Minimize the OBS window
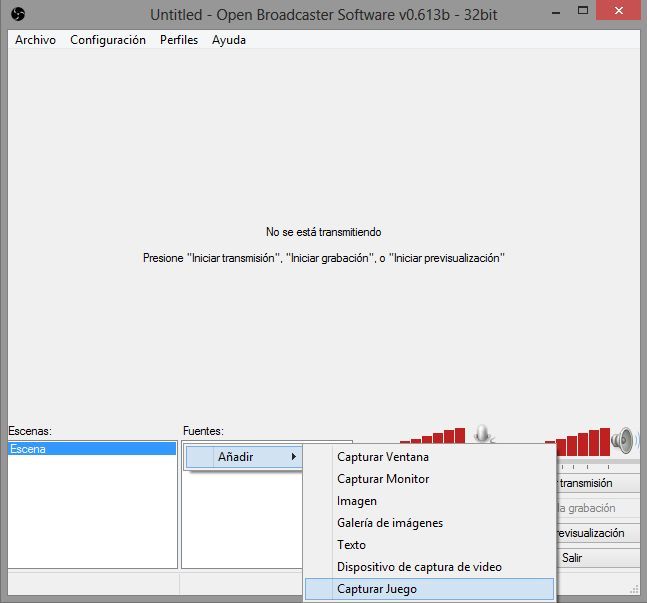Viewport: 647px width, 603px height. (556, 12)
